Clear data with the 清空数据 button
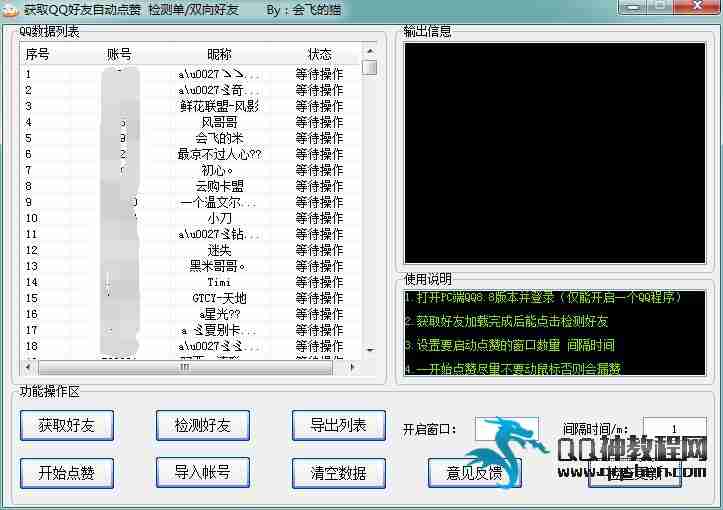This screenshot has height=510, width=723. [338, 473]
